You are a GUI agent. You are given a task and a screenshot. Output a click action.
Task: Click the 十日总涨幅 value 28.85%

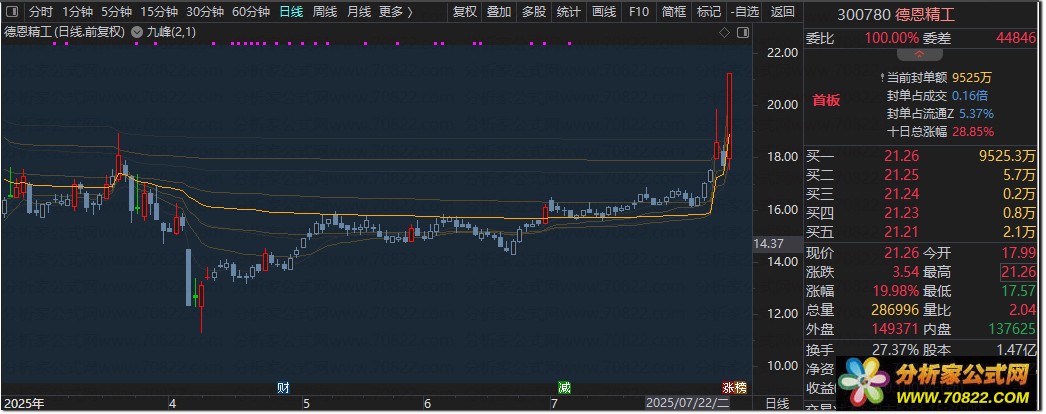(x=973, y=132)
